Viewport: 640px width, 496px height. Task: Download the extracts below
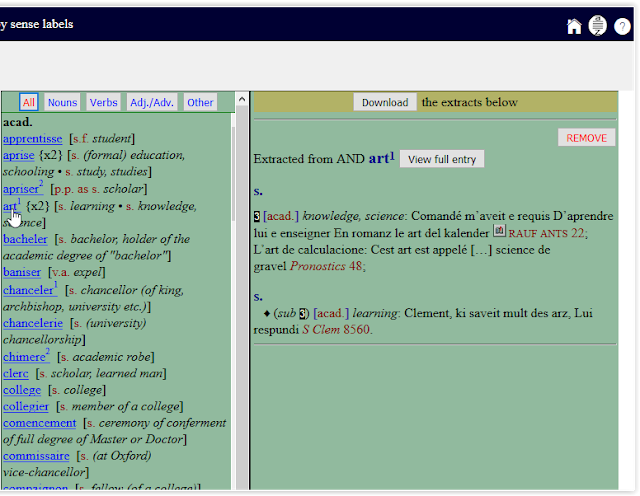385,102
